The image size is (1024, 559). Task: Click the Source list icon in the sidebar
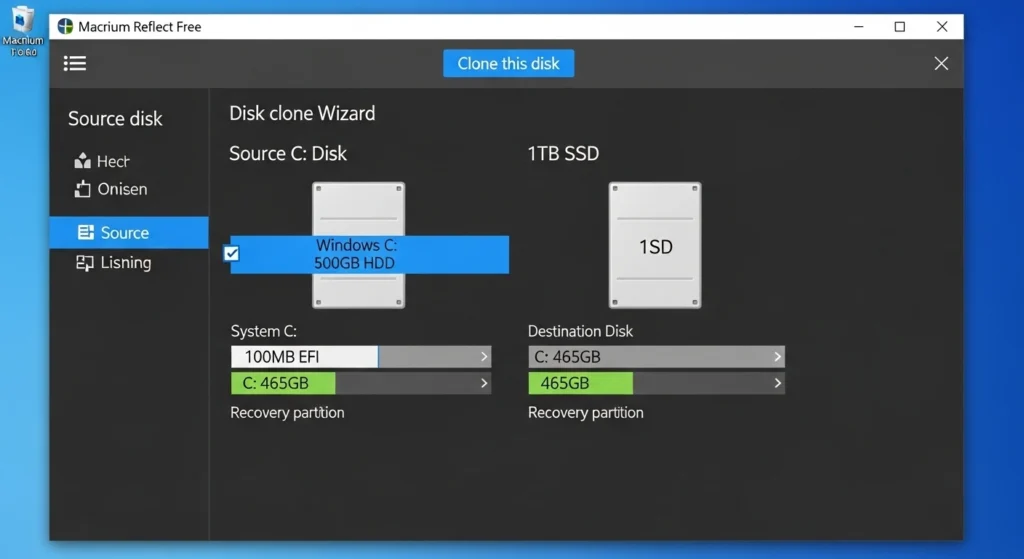[x=86, y=232]
